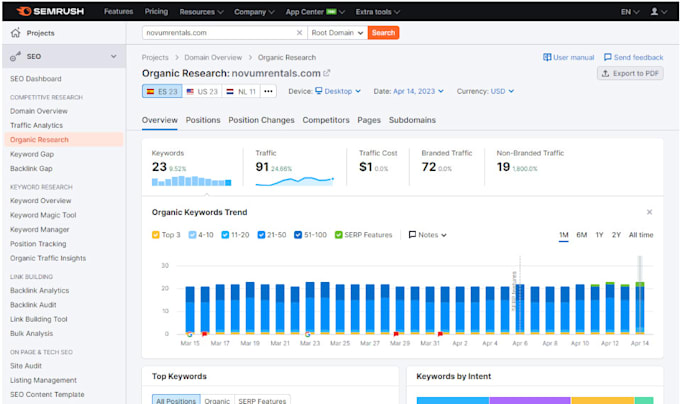This screenshot has width=680, height=404.
Task: Open Position Tracking in sidebar
Action: tap(38, 244)
